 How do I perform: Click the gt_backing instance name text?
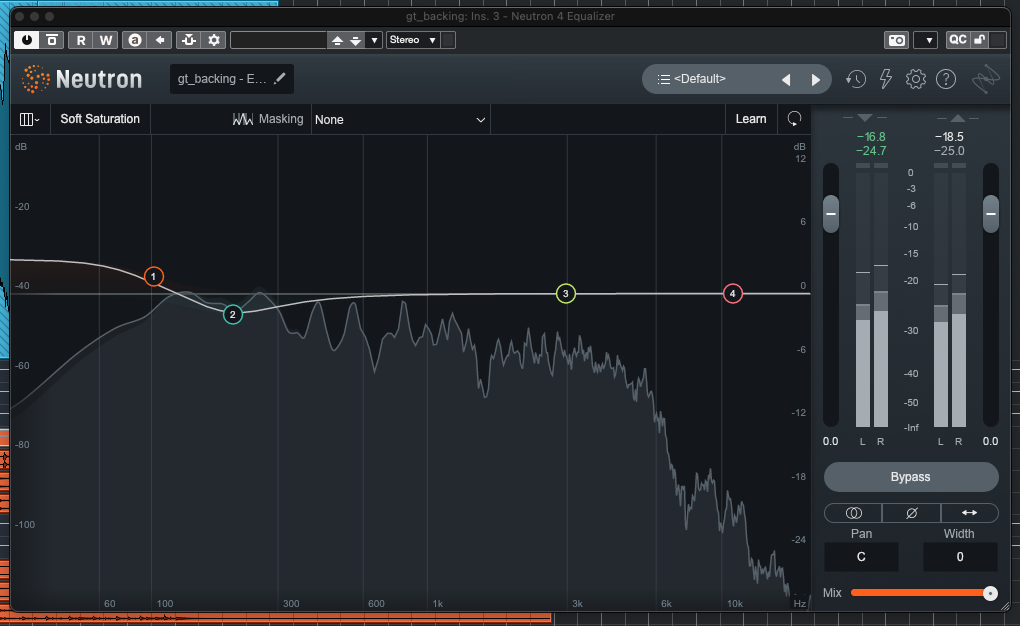(221, 79)
